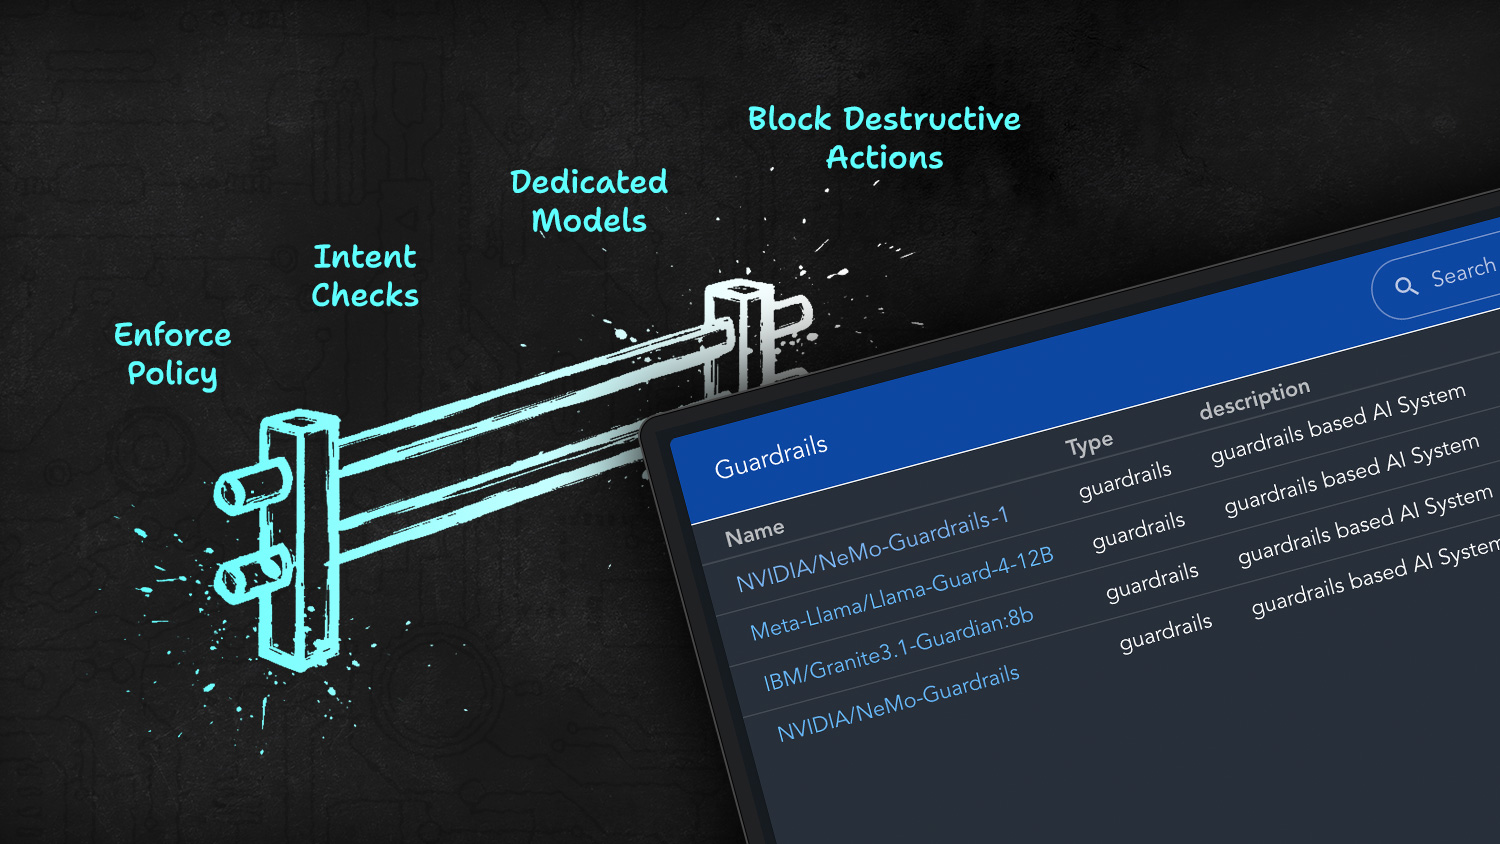The width and height of the screenshot is (1500, 844).
Task: Focus the Search input field
Action: coord(1462,271)
